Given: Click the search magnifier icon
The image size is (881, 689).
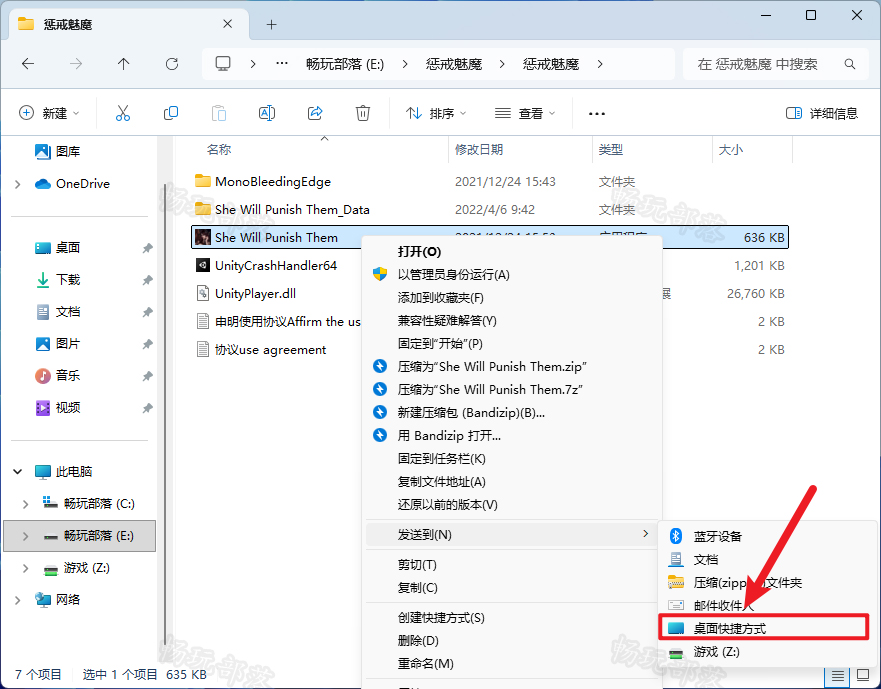Looking at the screenshot, I should [850, 64].
